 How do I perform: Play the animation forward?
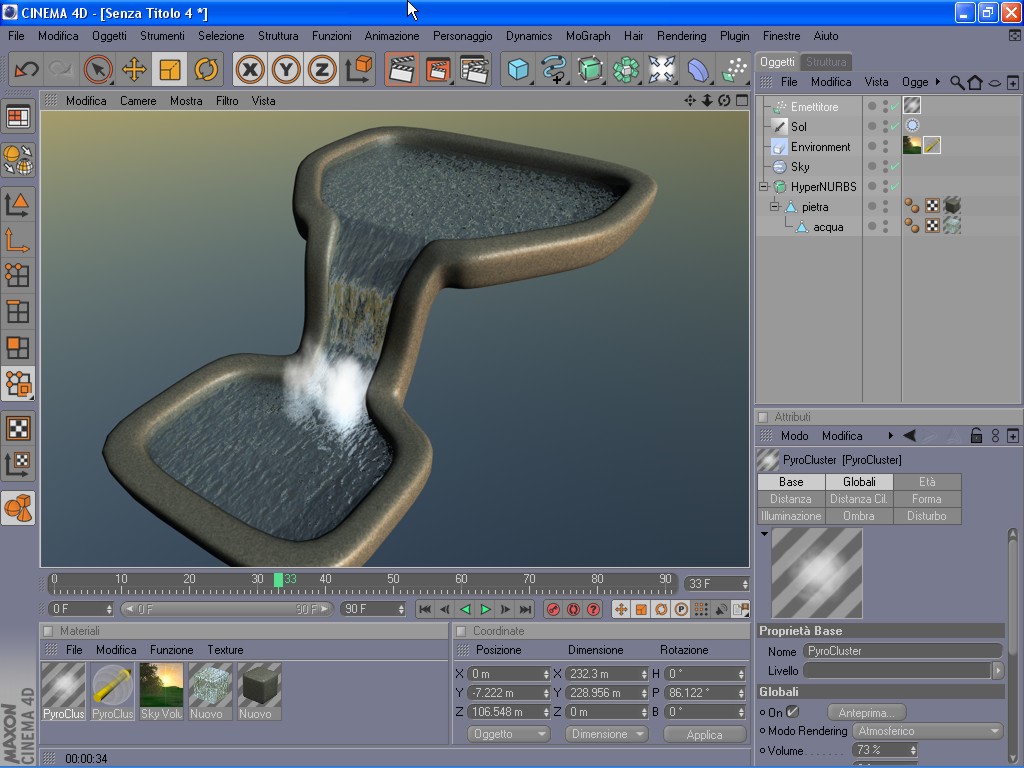click(x=485, y=609)
